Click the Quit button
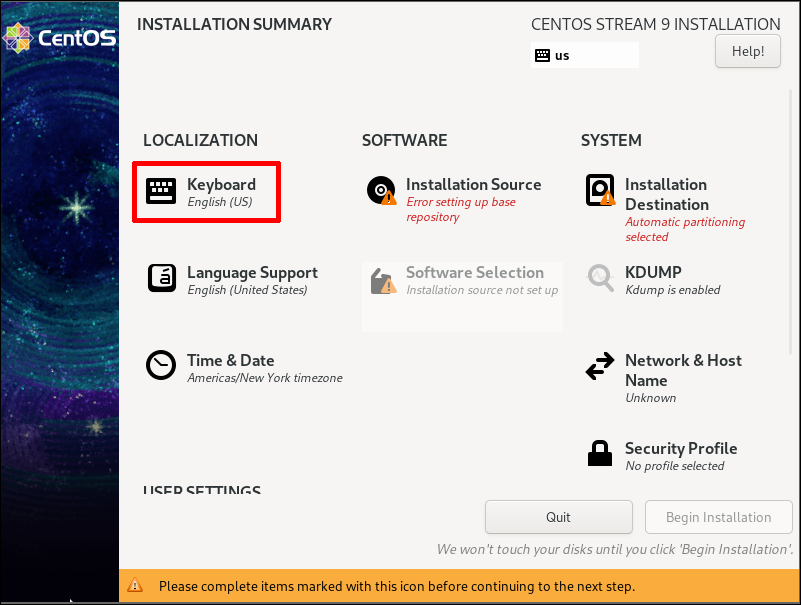This screenshot has width=801, height=605. point(558,517)
